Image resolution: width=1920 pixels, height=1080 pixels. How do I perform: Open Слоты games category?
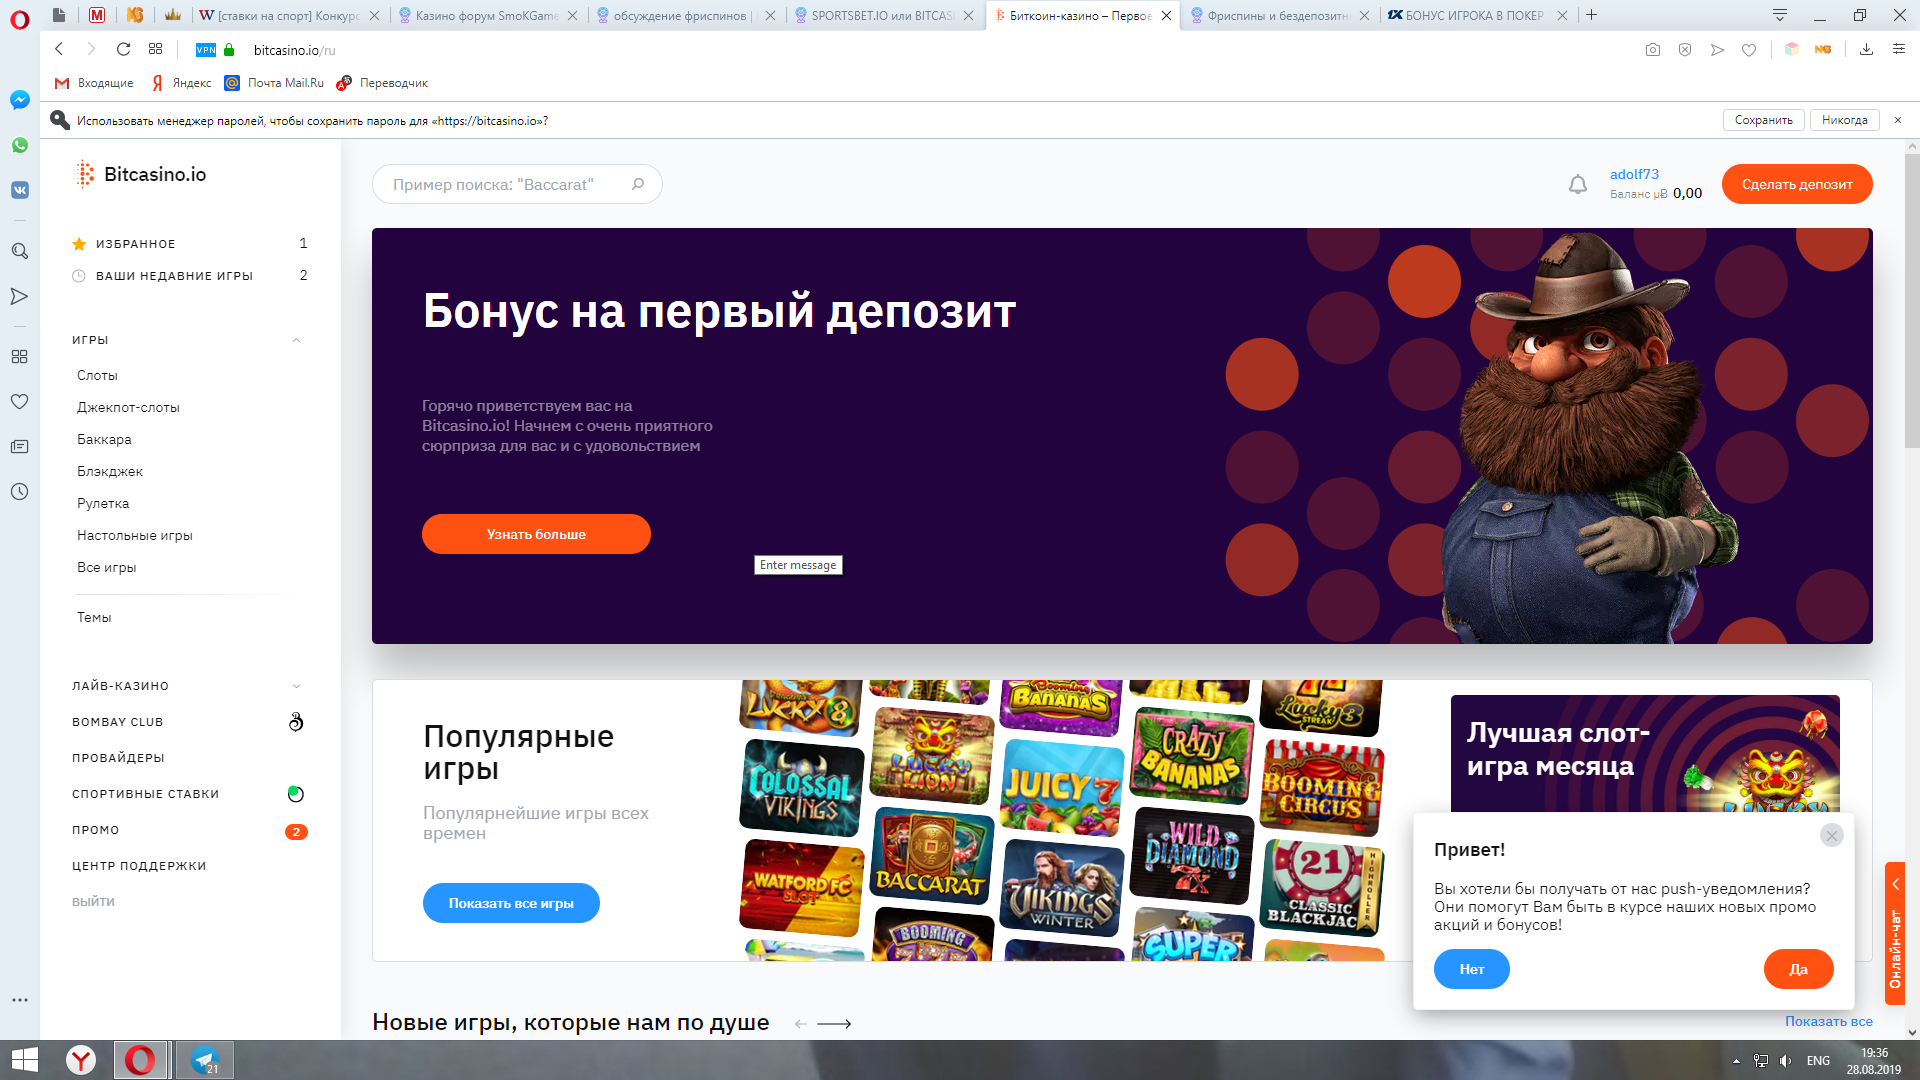click(x=97, y=375)
